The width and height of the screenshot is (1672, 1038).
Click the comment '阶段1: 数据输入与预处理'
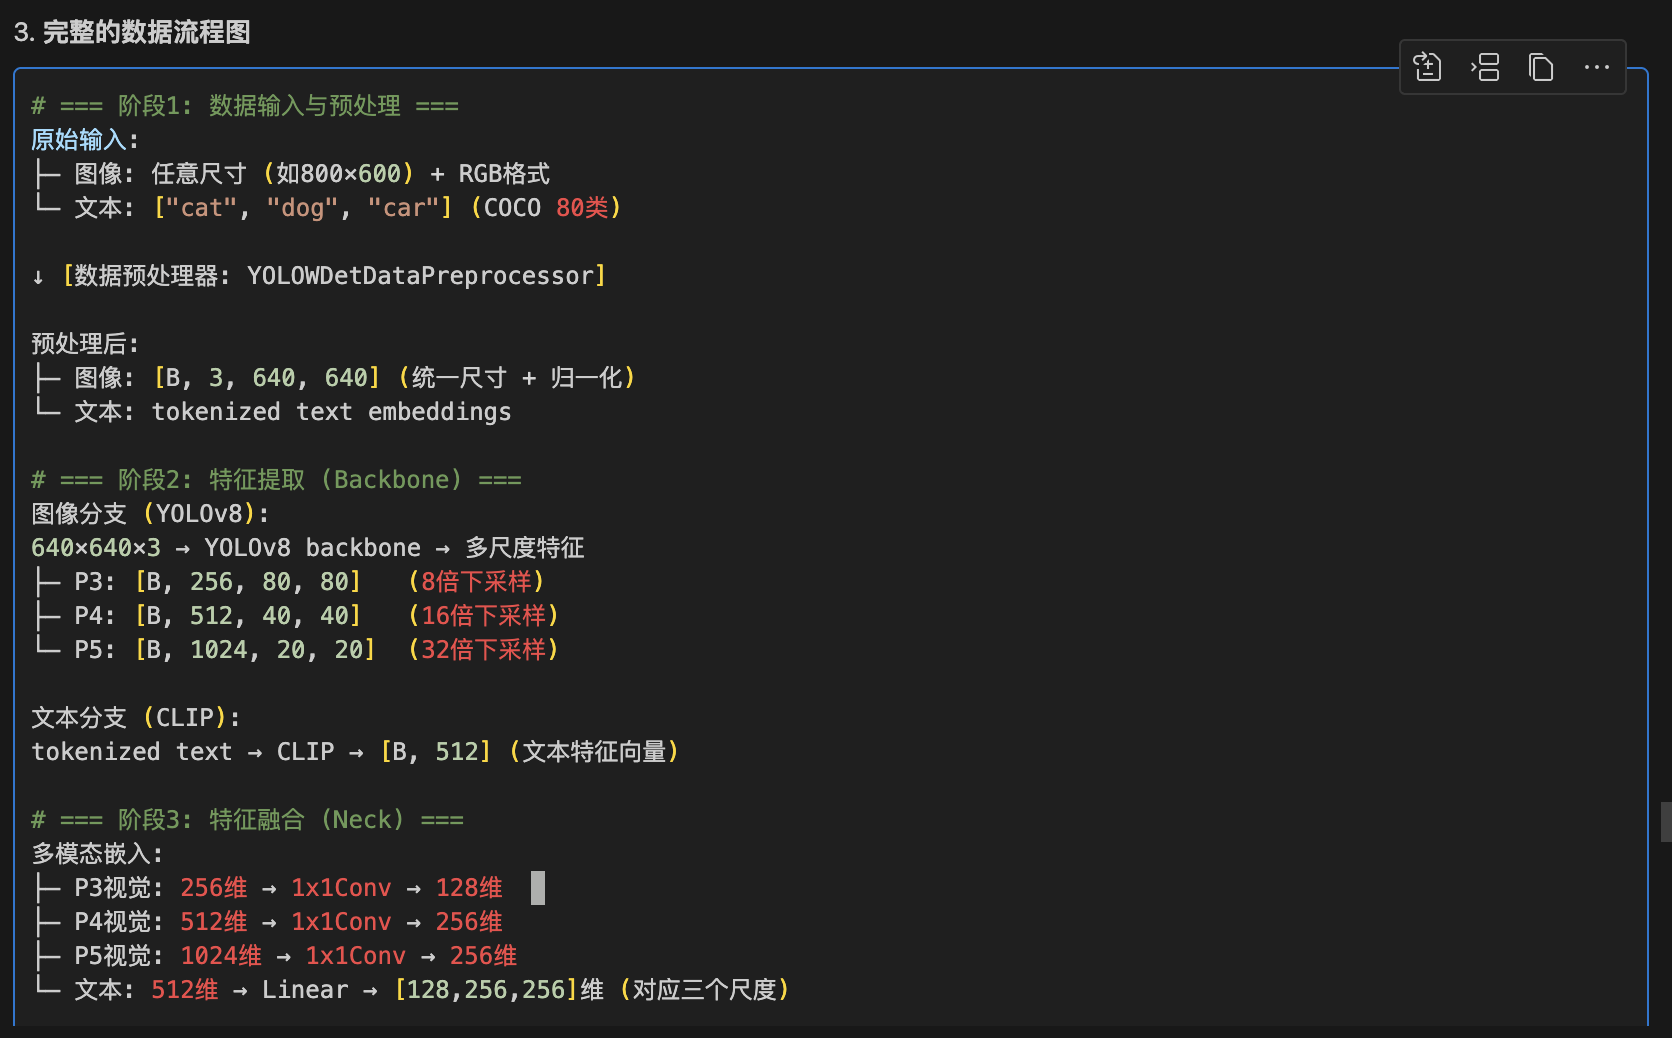tap(259, 106)
